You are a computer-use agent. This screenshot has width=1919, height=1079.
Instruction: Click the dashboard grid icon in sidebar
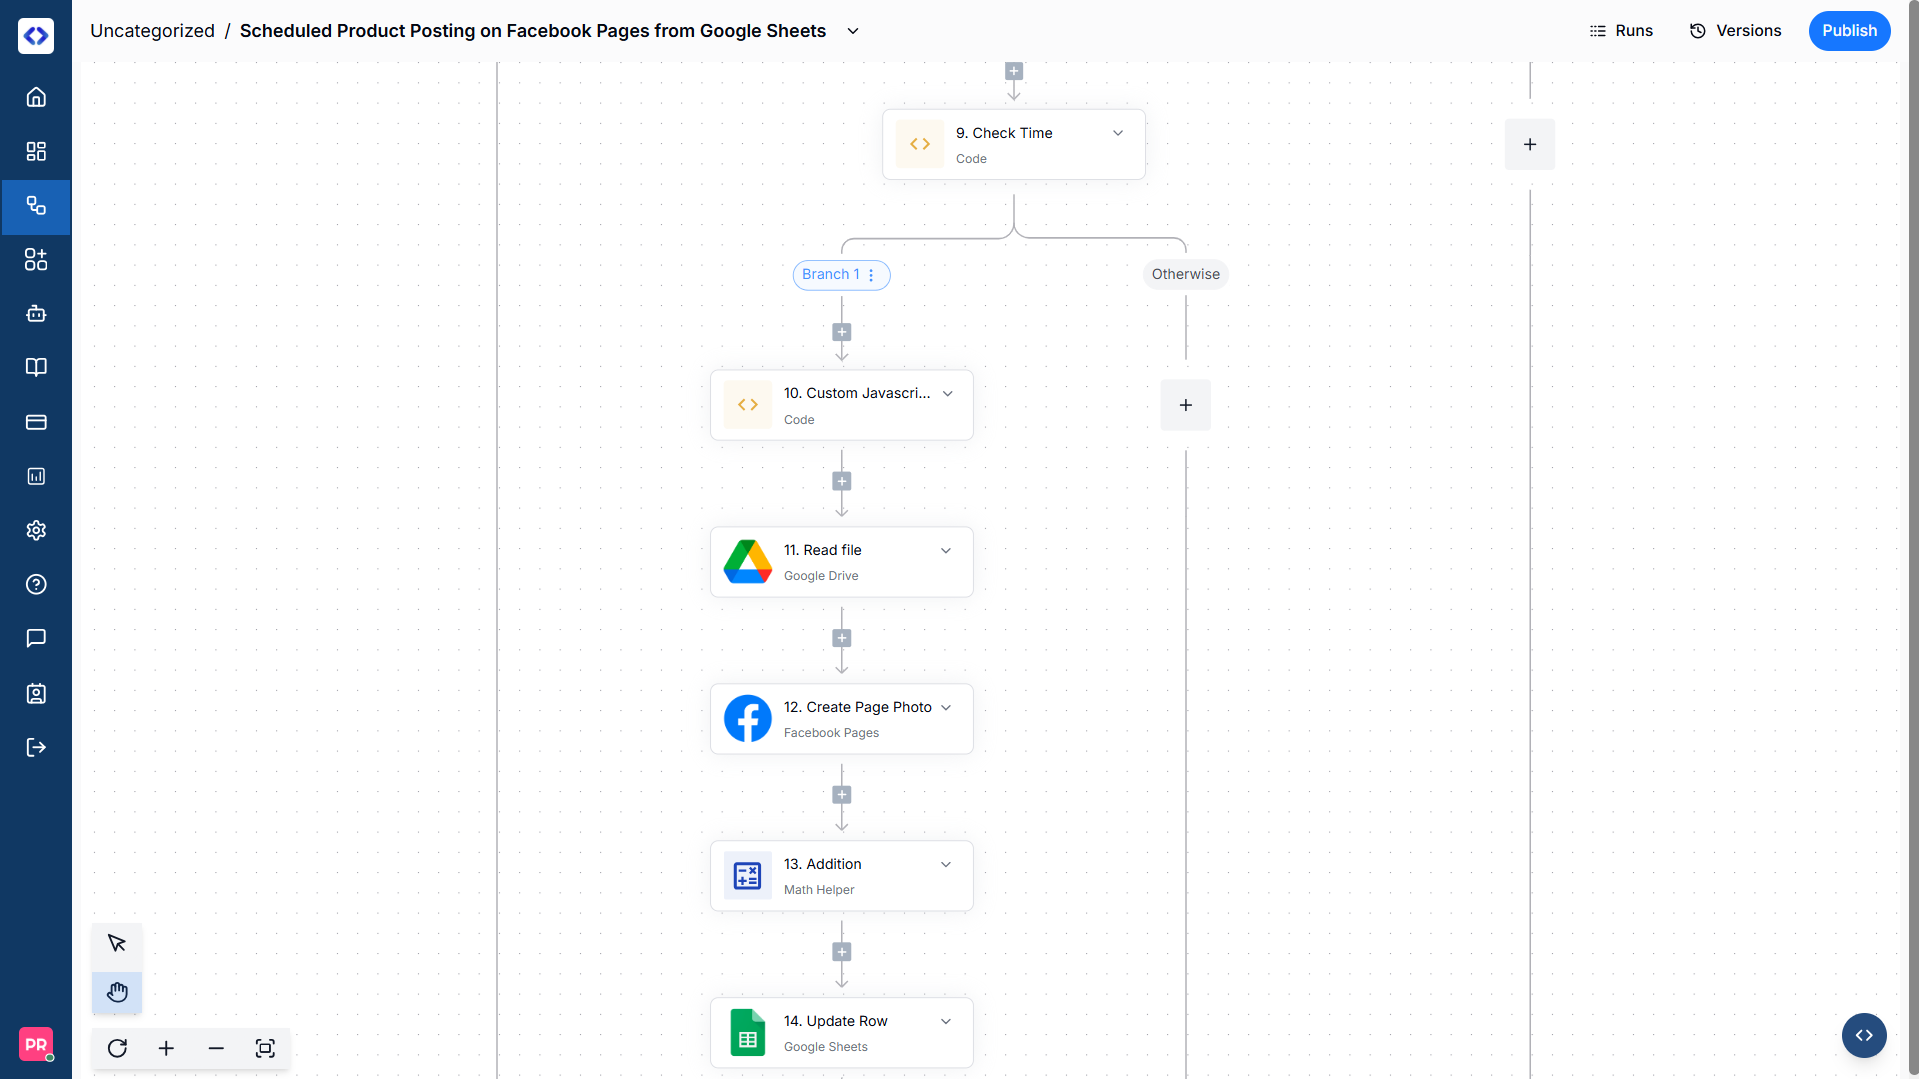36,151
